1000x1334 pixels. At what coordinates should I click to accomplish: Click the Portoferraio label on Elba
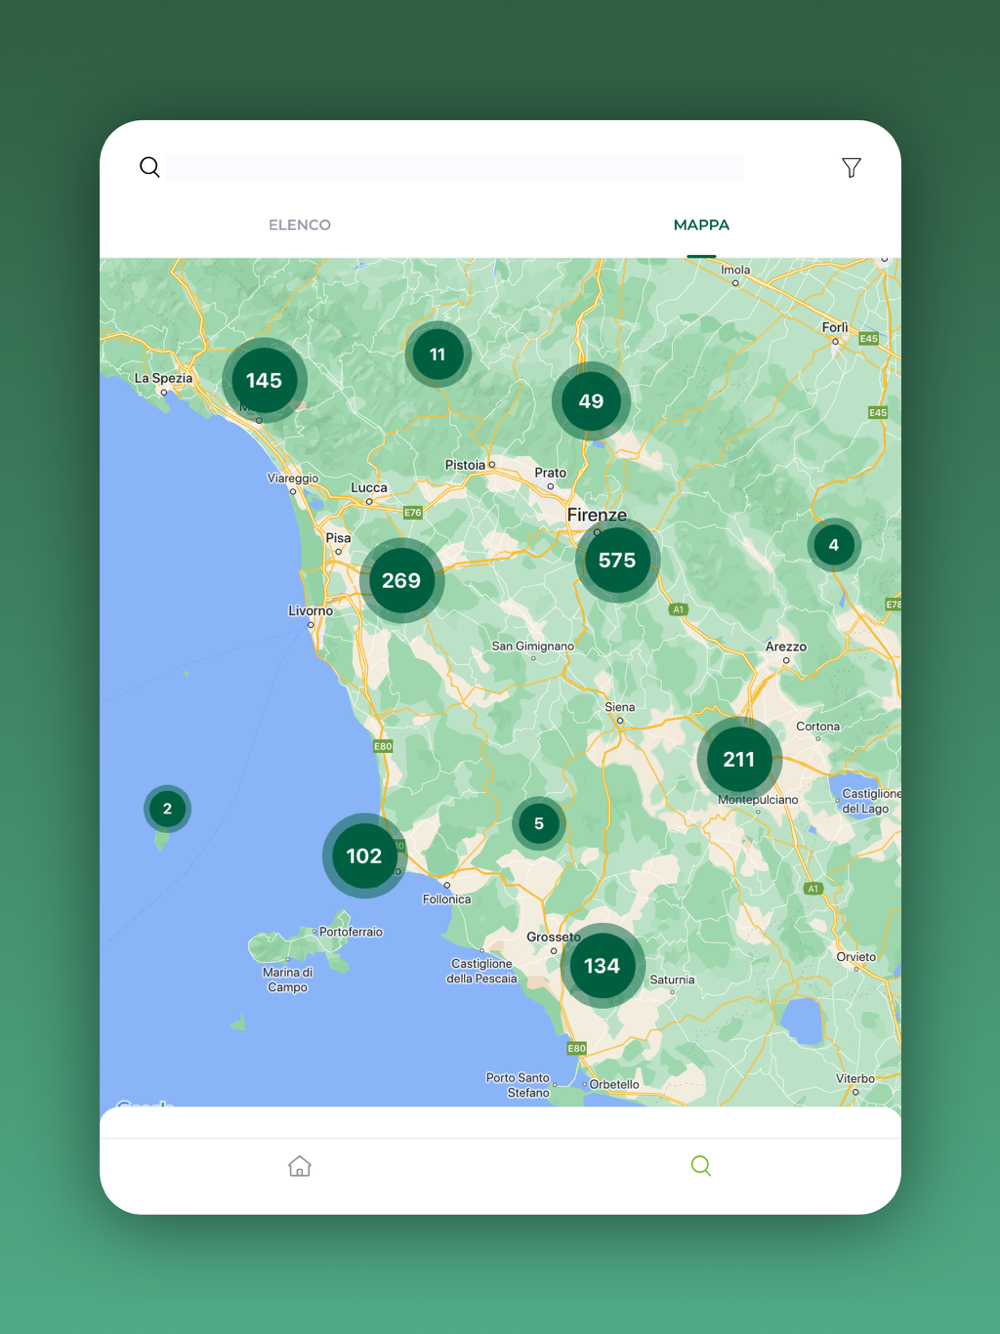(351, 932)
